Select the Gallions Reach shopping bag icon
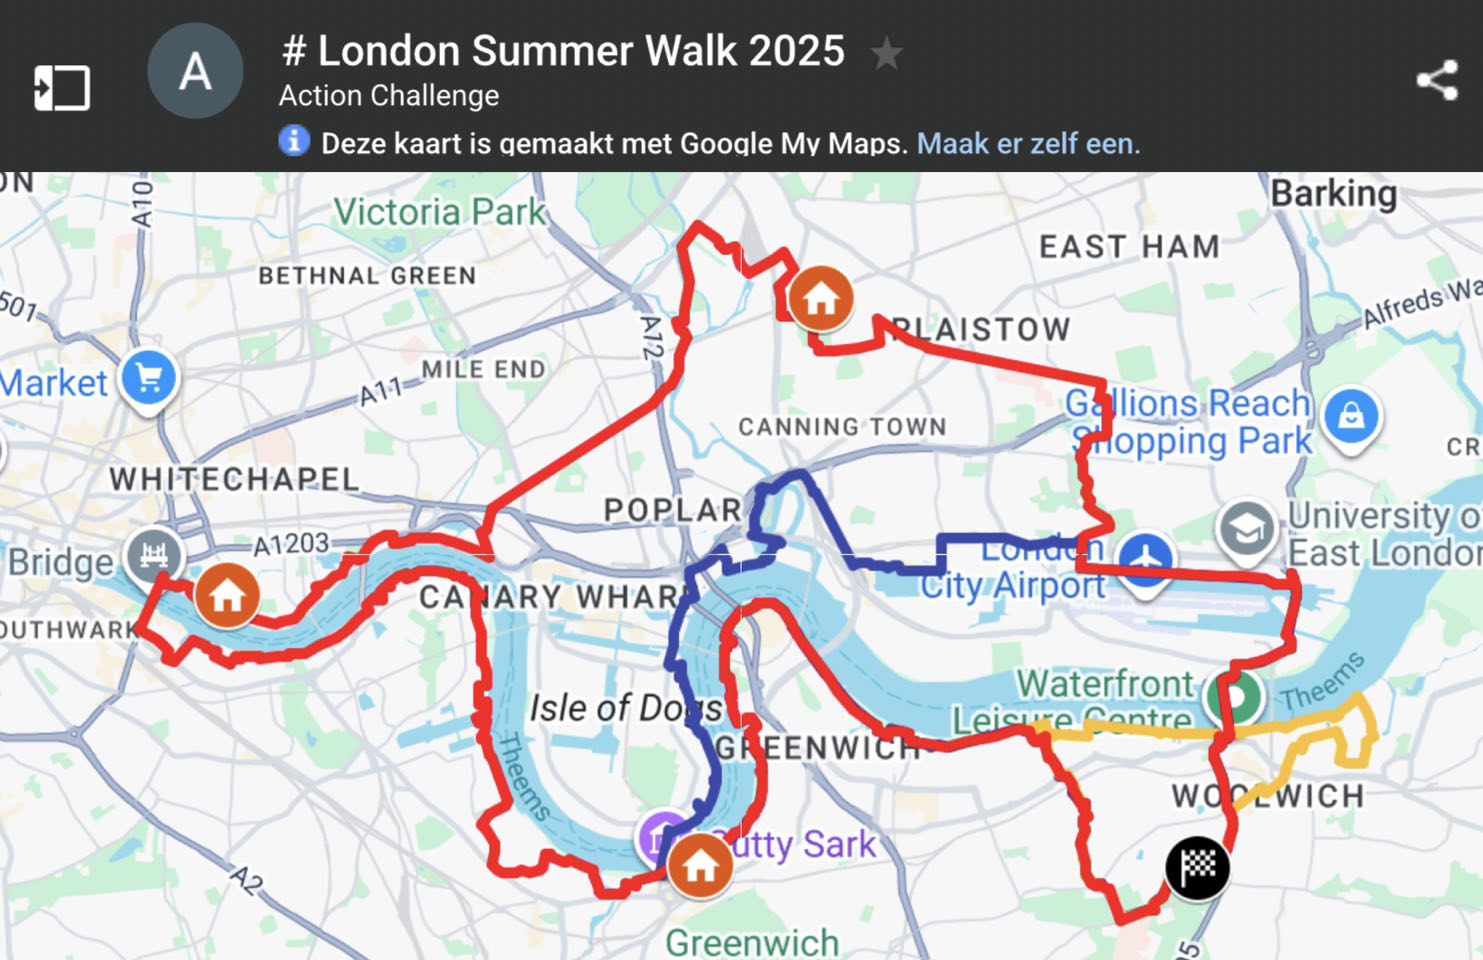The image size is (1483, 960). click(1351, 416)
